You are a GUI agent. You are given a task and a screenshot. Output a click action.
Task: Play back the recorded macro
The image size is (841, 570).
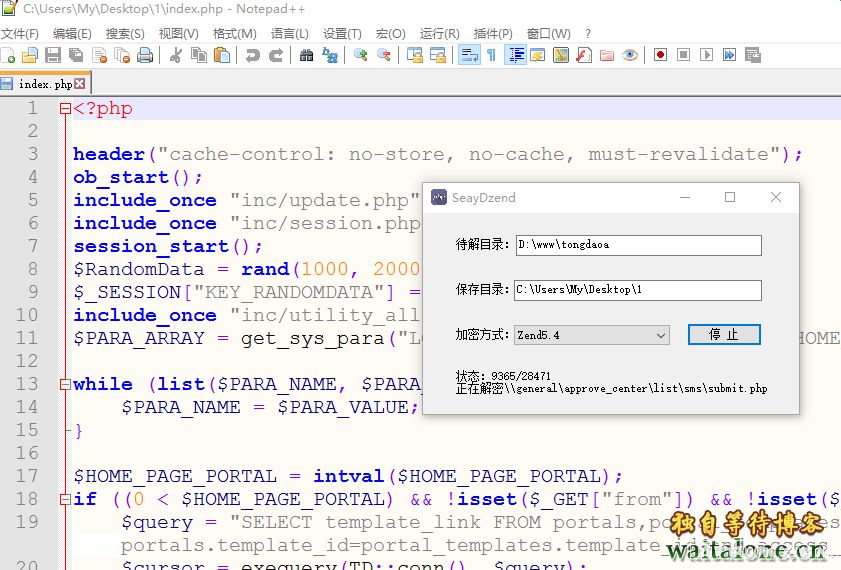[x=706, y=55]
